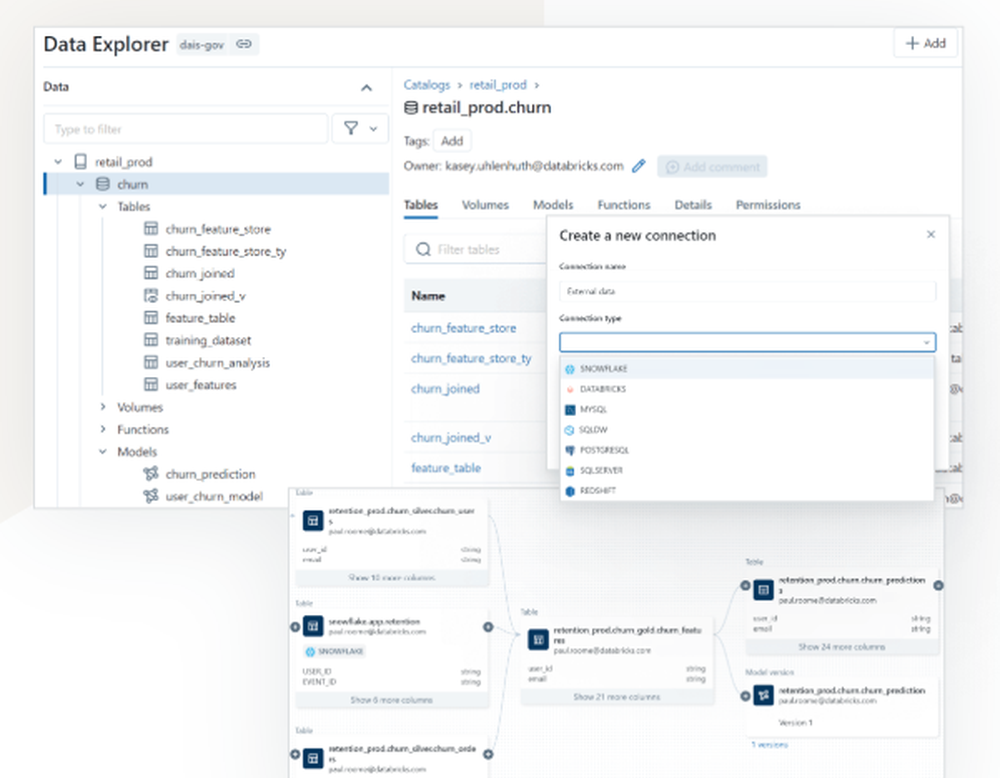This screenshot has width=1000, height=778.
Task: Open the churn_joined_v link in Tables list
Action: click(x=451, y=437)
